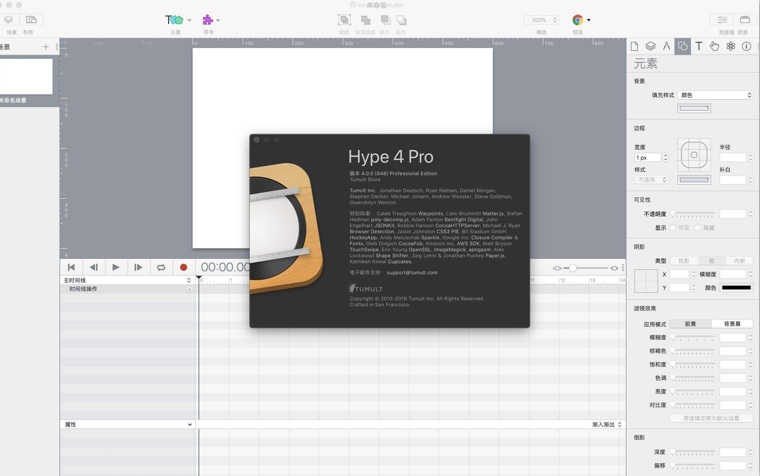Screen dimensions: 760x476
Task: Select the Element inspector tab
Action: pos(682,47)
